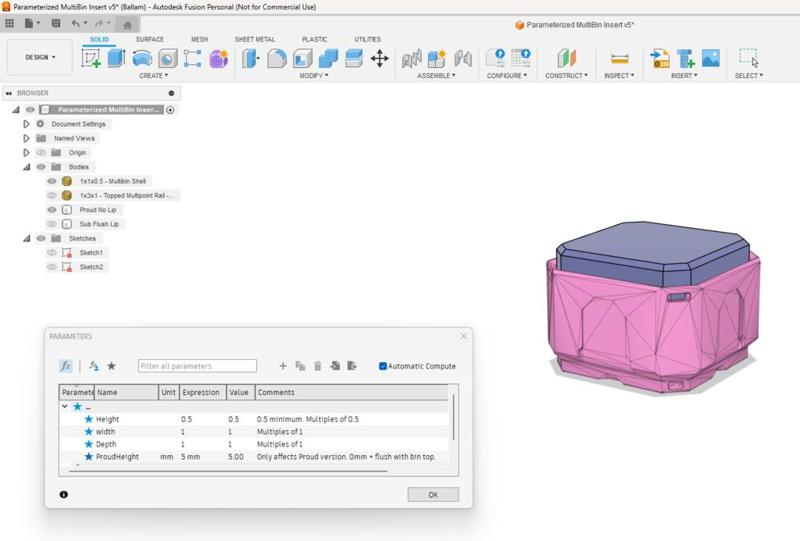Click OK in the Parameters dialog
Image resolution: width=800 pixels, height=541 pixels.
[433, 495]
